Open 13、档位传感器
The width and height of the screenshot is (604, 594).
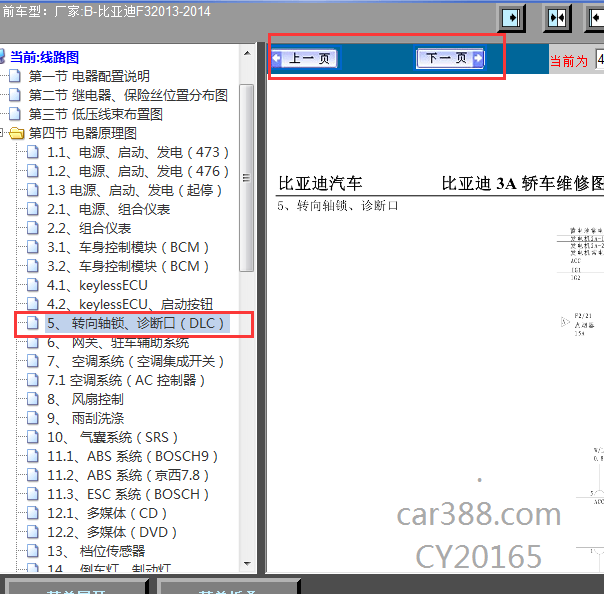[96, 551]
